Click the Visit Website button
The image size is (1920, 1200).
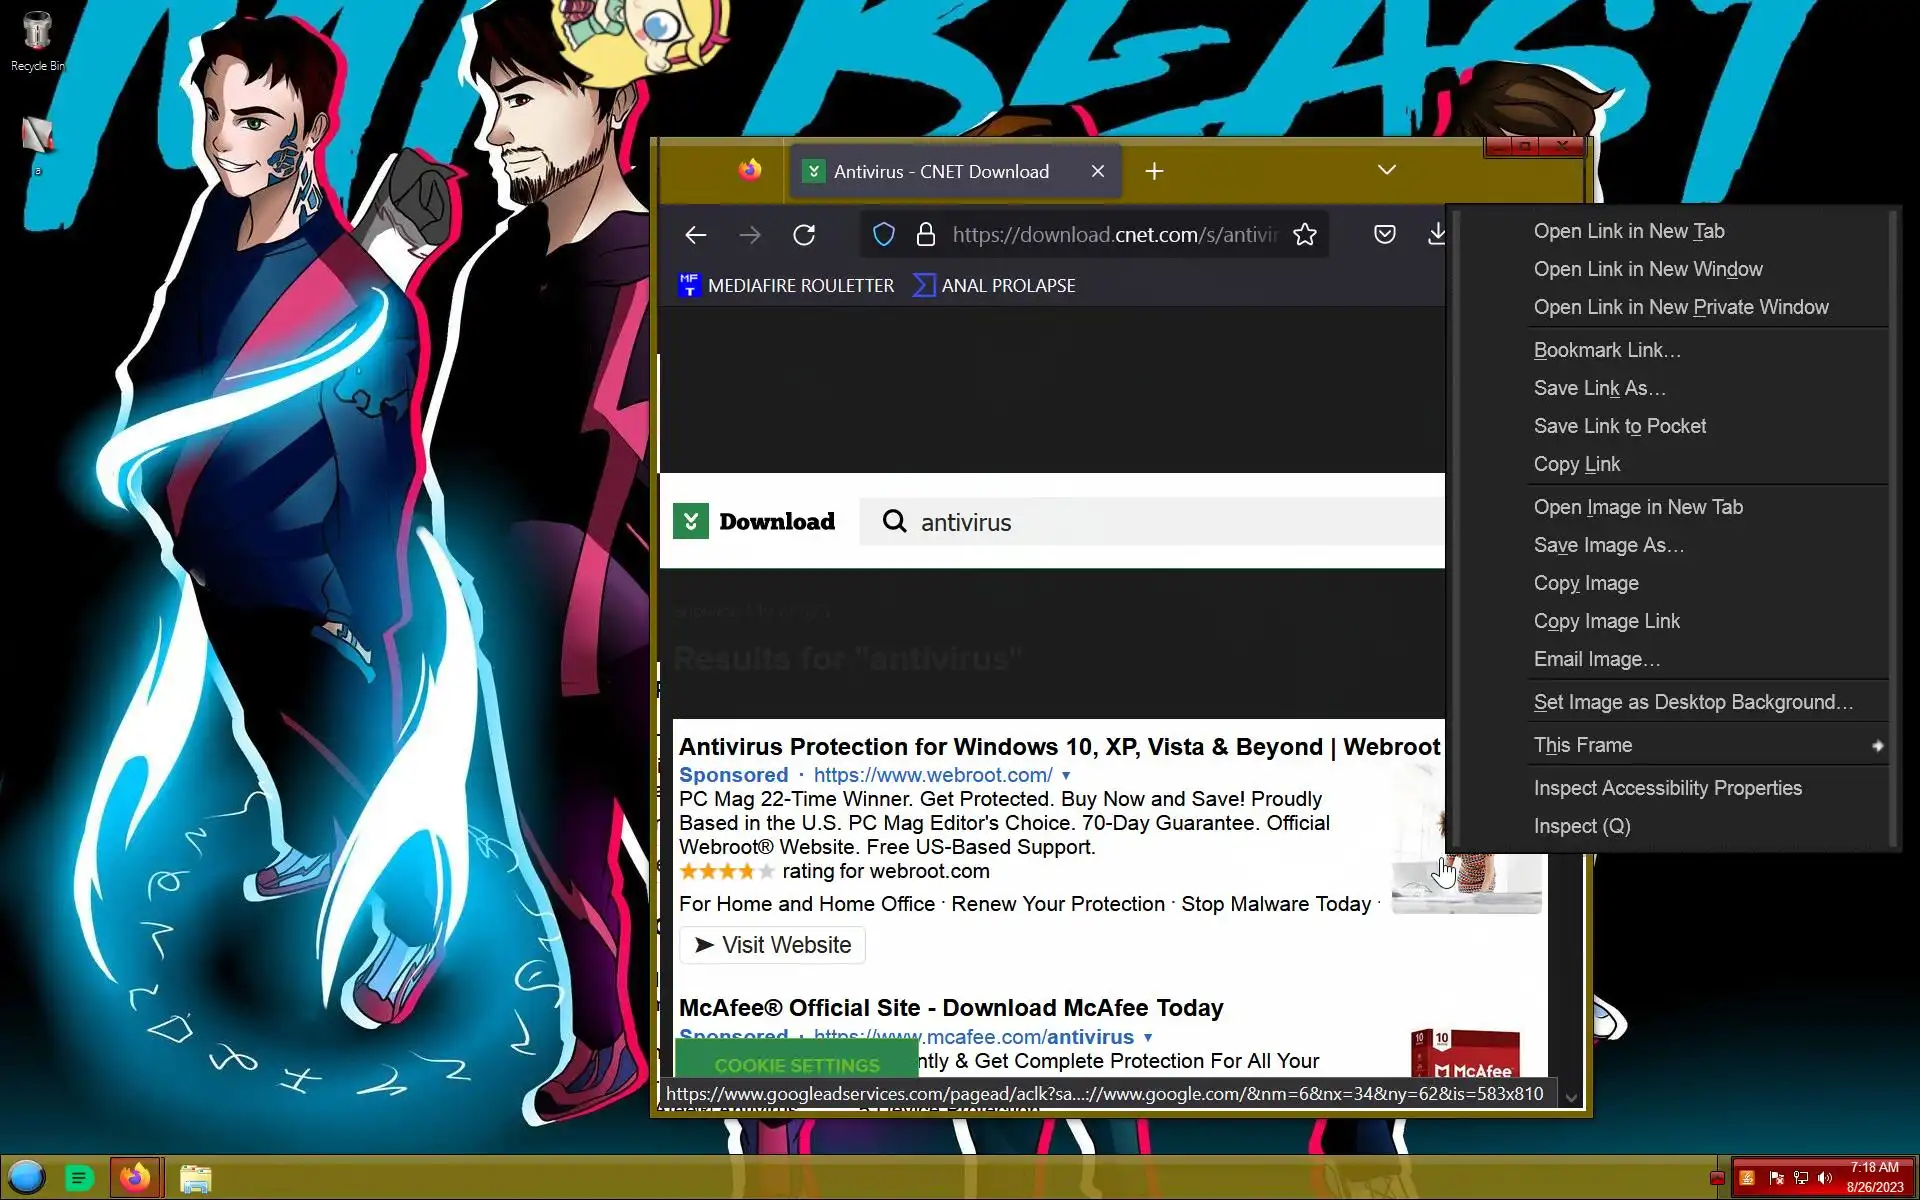(x=772, y=945)
